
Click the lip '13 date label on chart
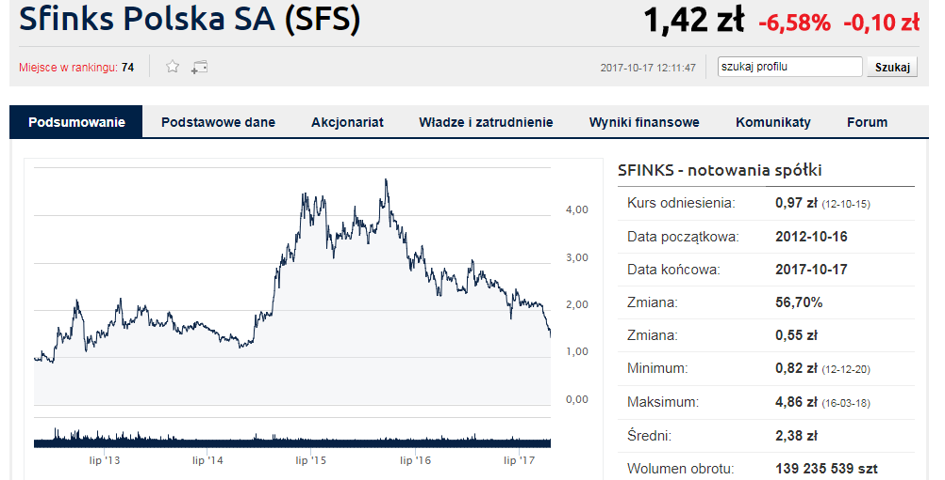point(104,460)
